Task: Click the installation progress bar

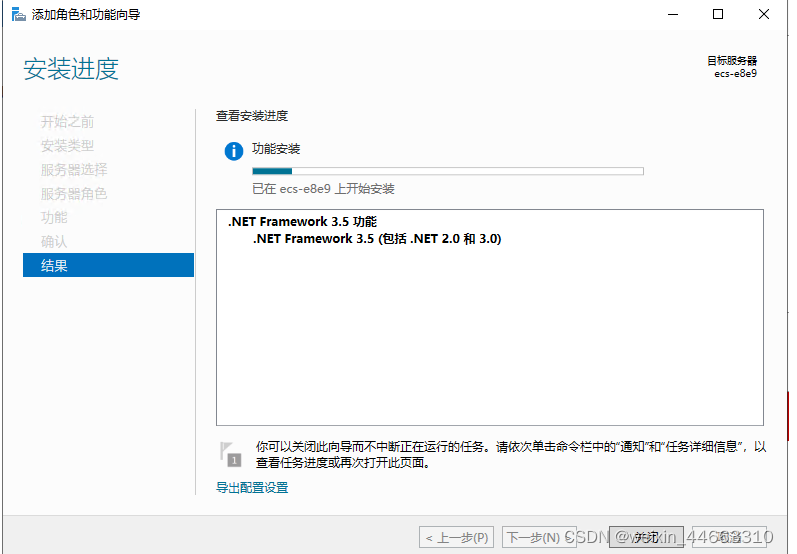Action: click(447, 171)
